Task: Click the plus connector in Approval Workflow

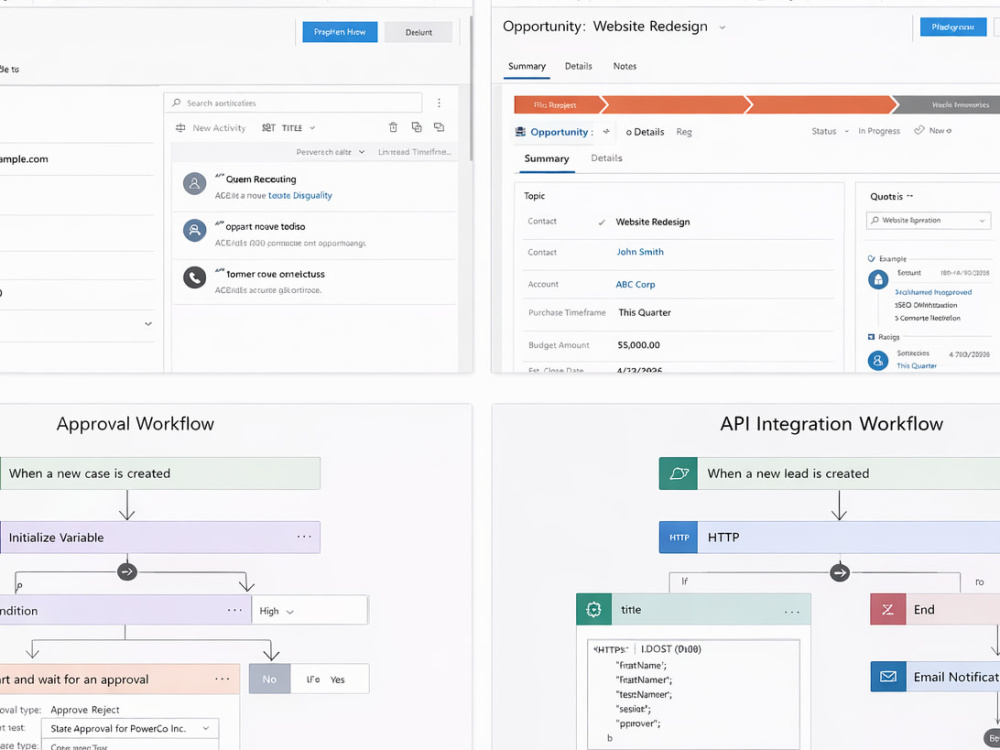Action: pos(127,571)
